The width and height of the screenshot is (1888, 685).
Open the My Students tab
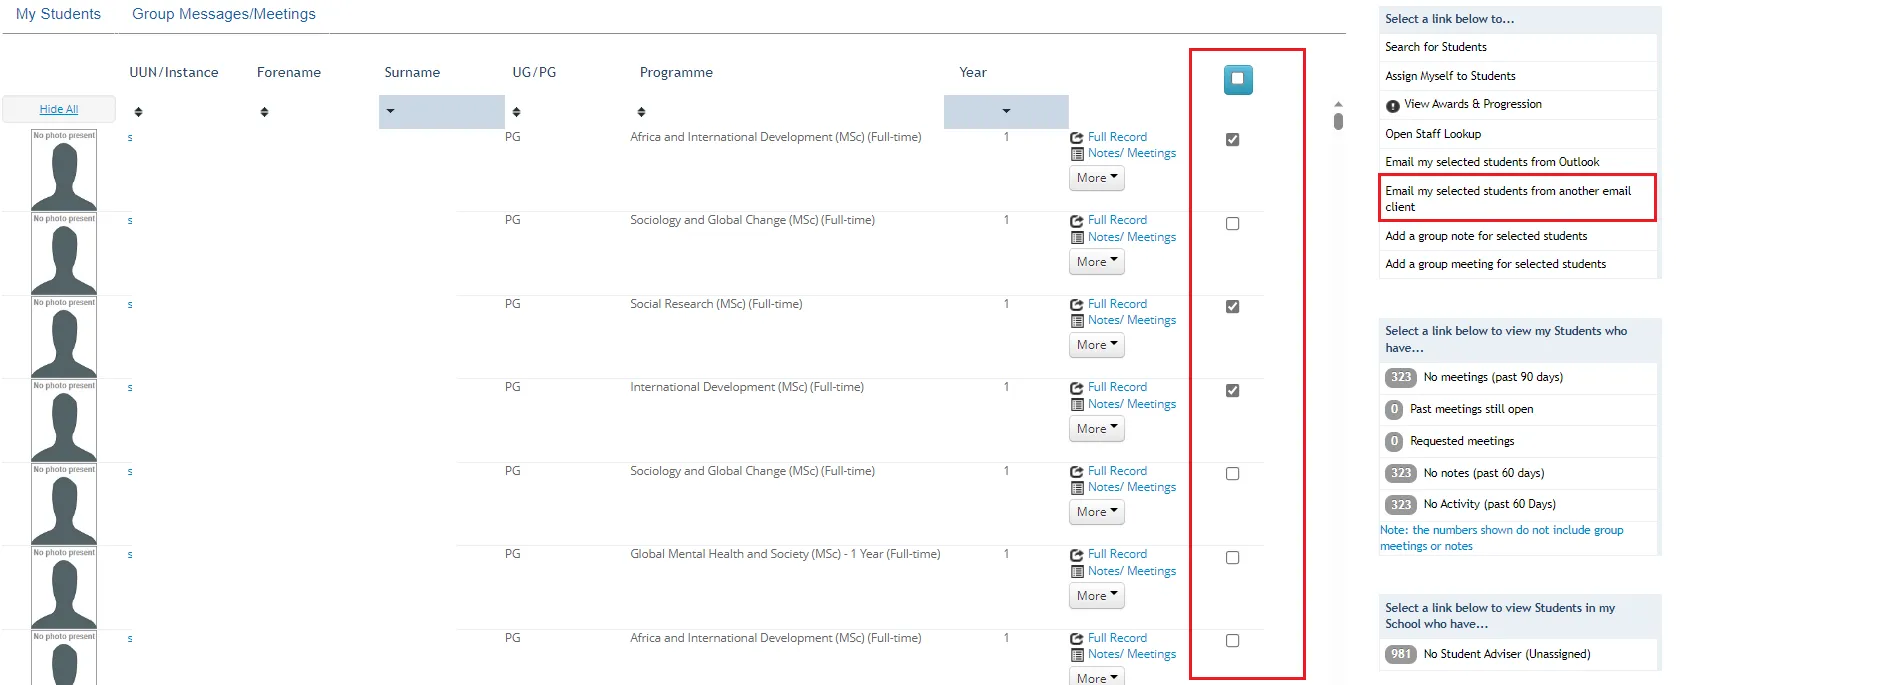click(x=58, y=14)
